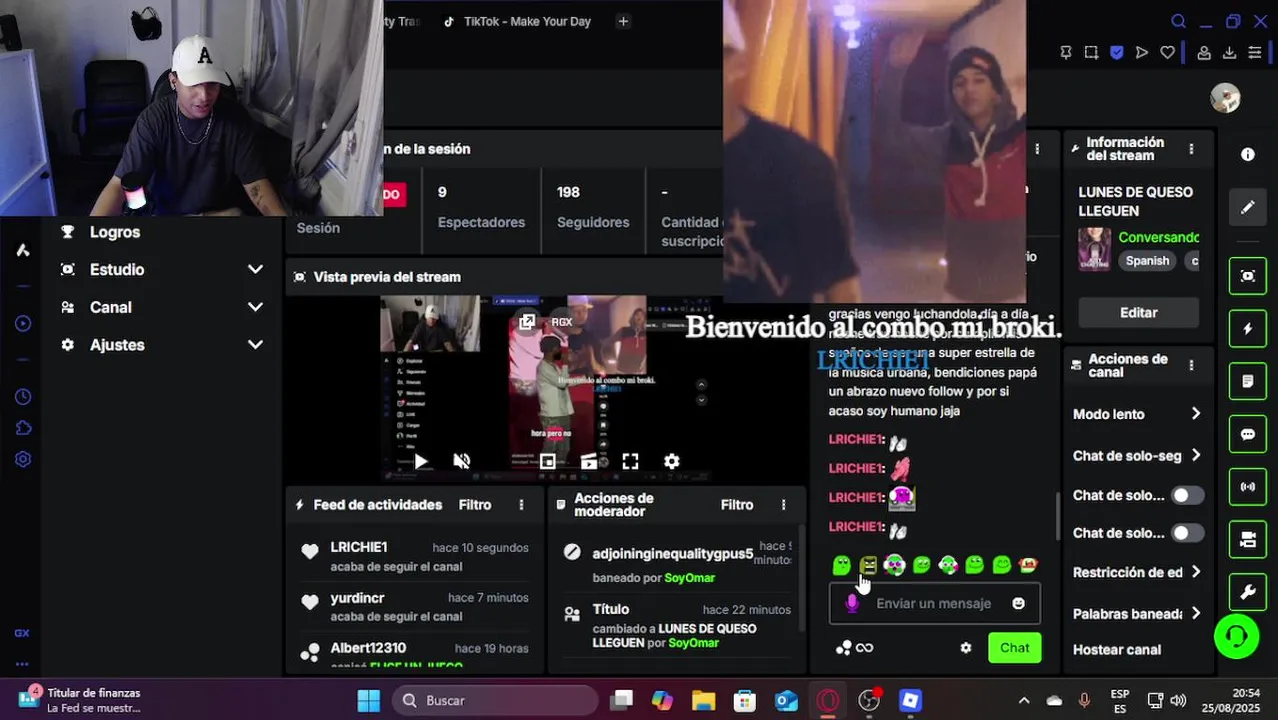
Task: Toggle the second Chat de solo switch
Action: [1187, 533]
